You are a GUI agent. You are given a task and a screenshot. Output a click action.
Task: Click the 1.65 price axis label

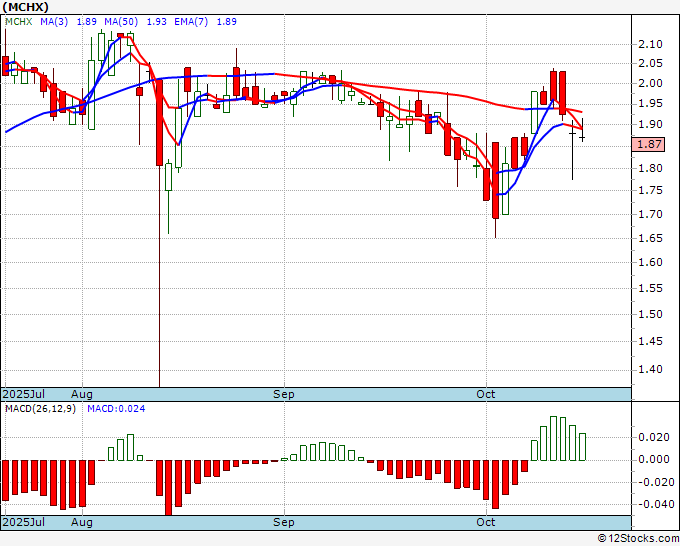coord(651,238)
